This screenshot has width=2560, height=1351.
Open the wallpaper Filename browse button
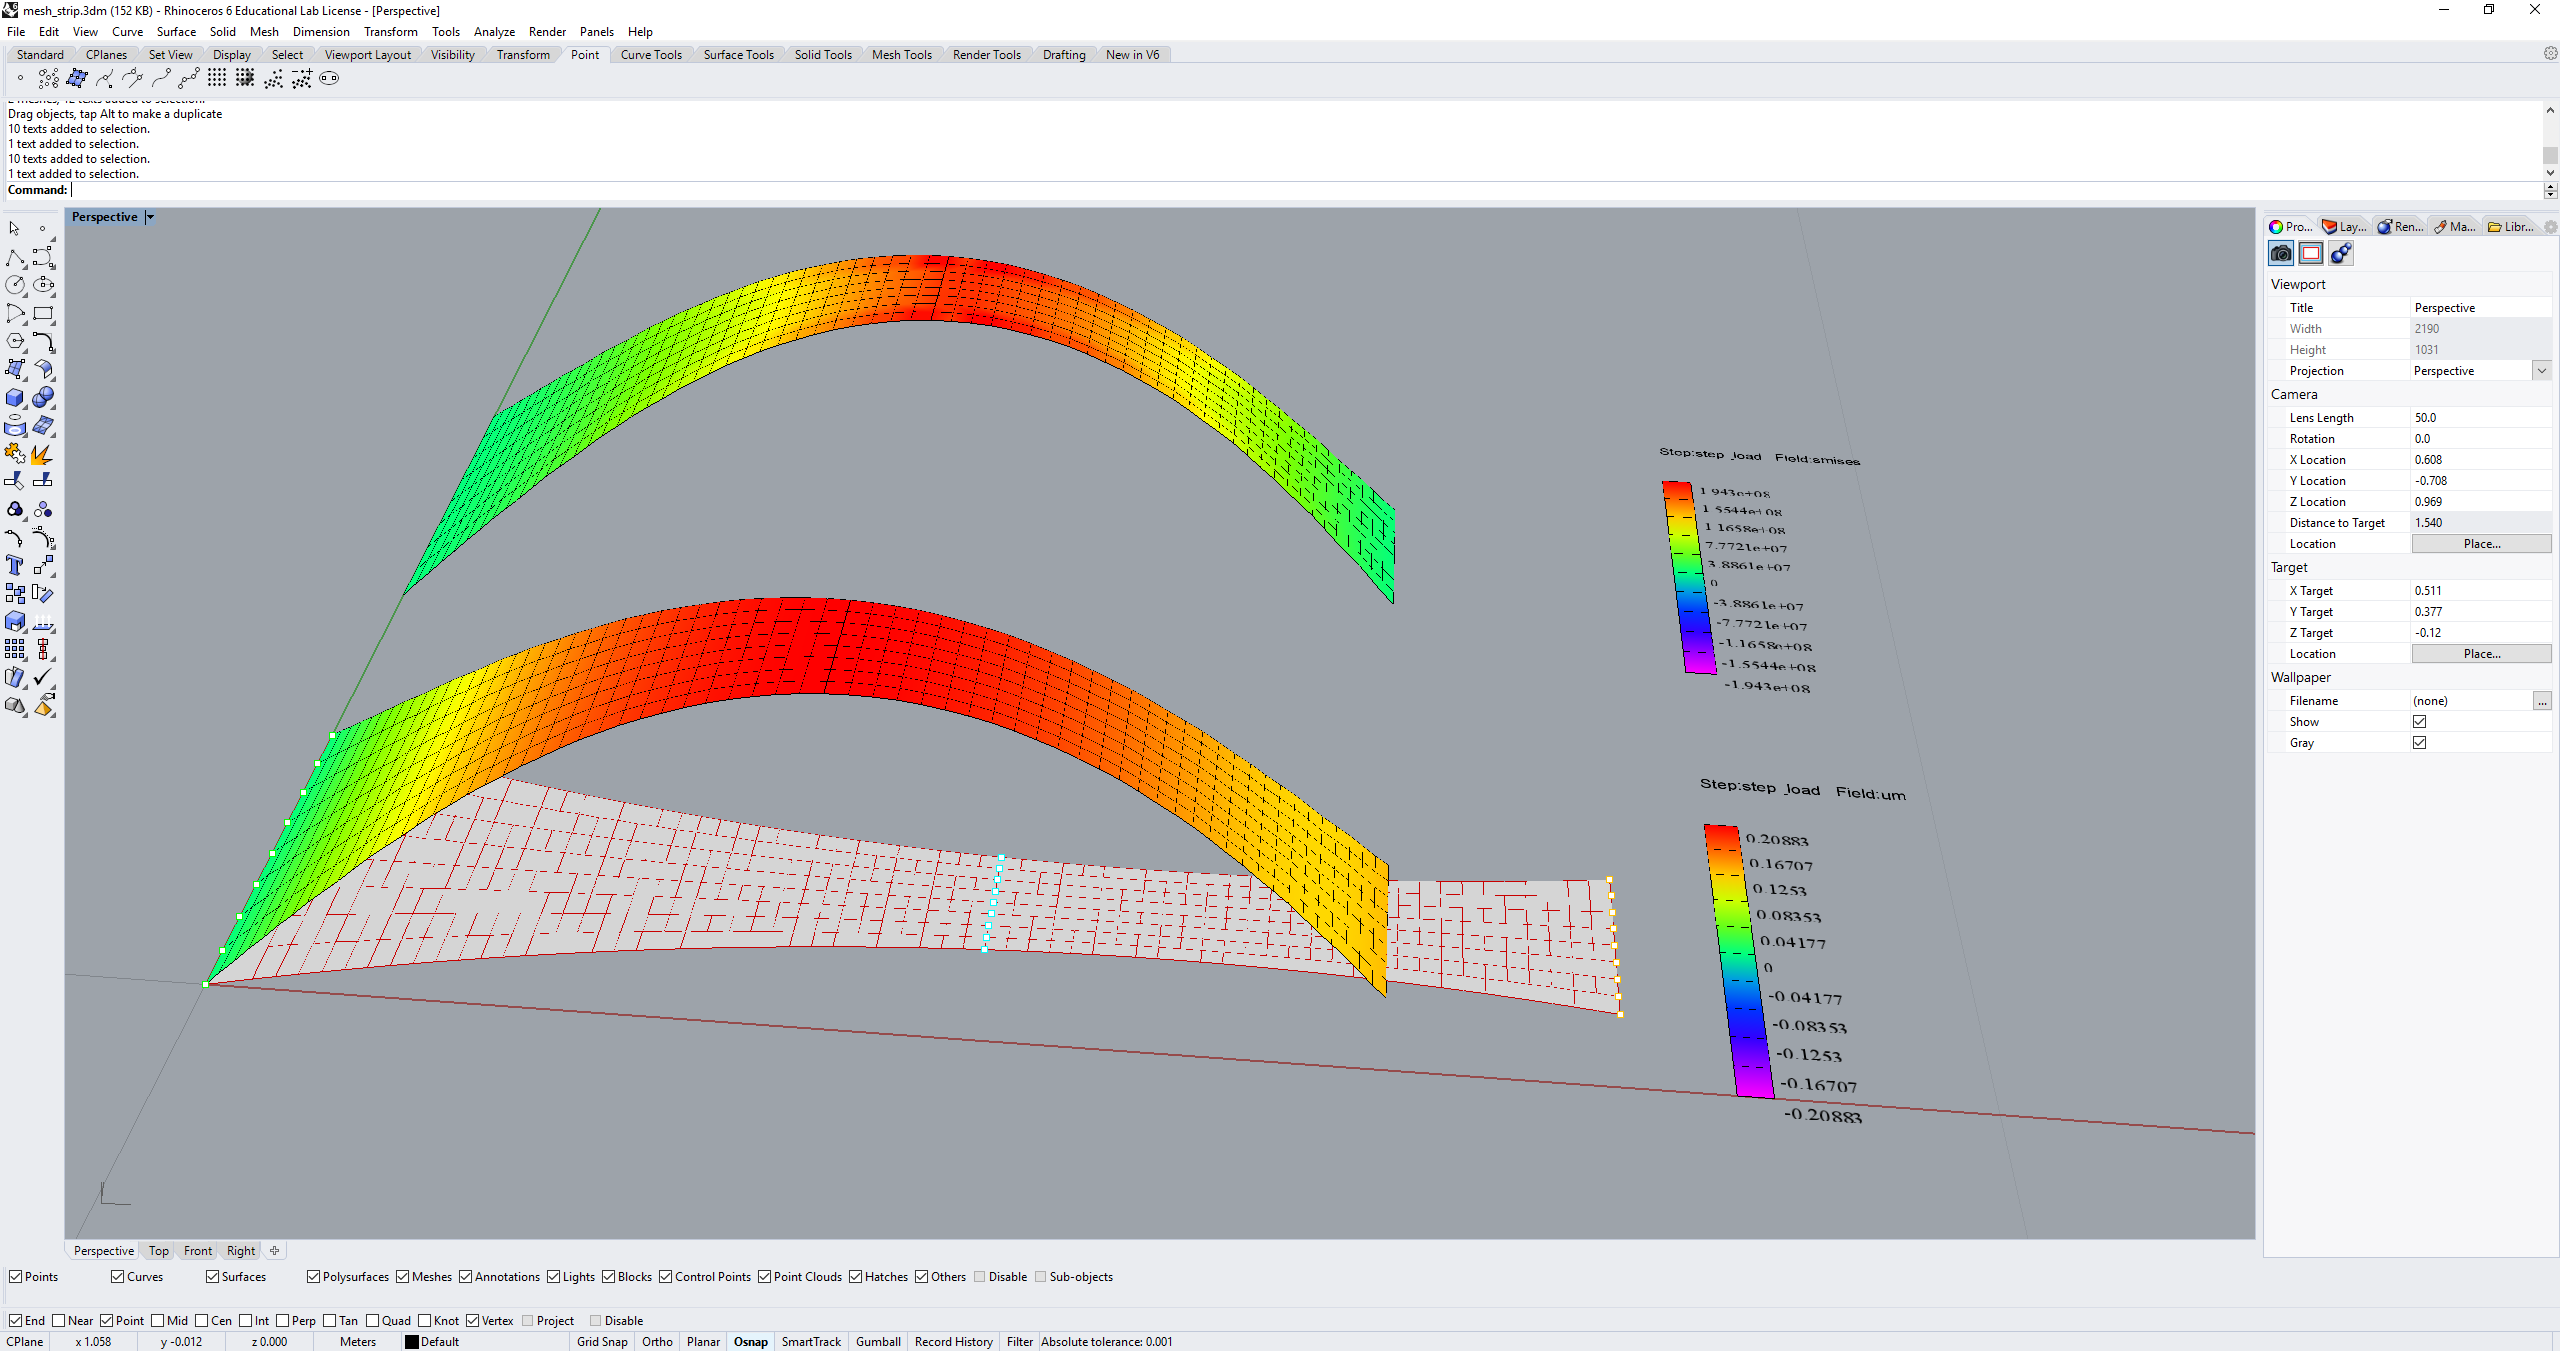pyautogui.click(x=2541, y=700)
